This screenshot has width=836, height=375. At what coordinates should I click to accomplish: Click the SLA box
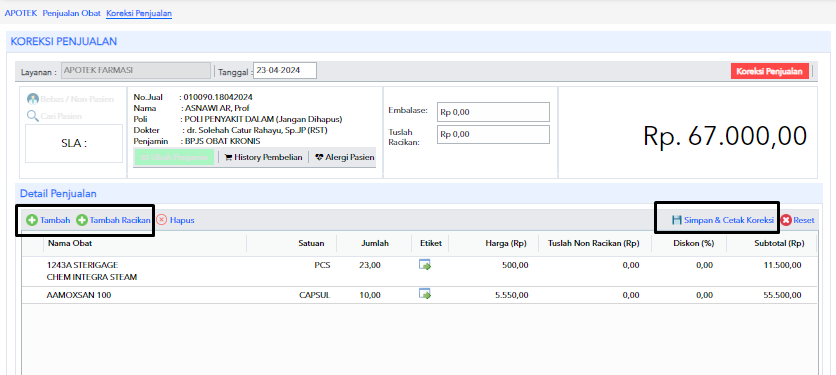pyautogui.click(x=74, y=143)
